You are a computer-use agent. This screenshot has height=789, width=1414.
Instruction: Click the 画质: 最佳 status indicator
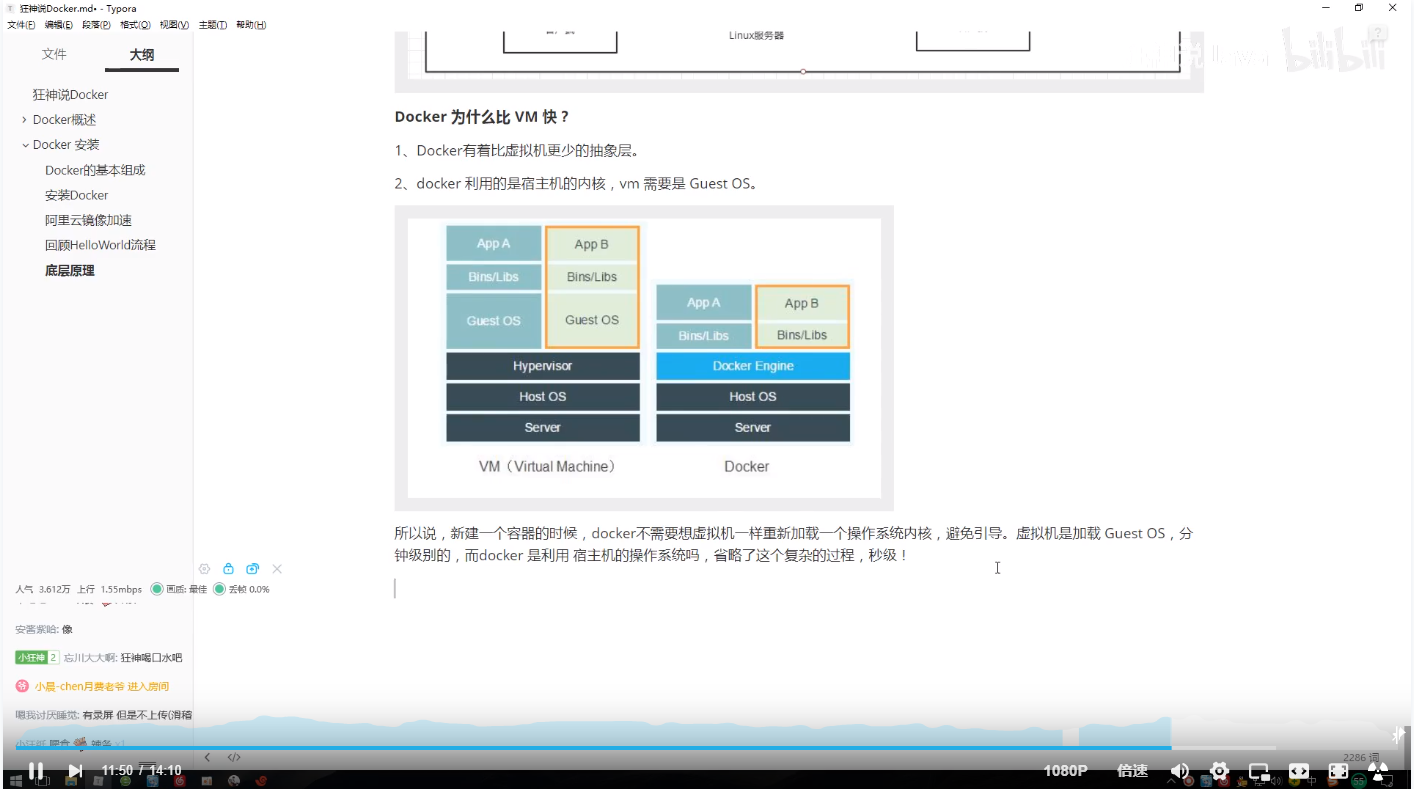coord(179,589)
